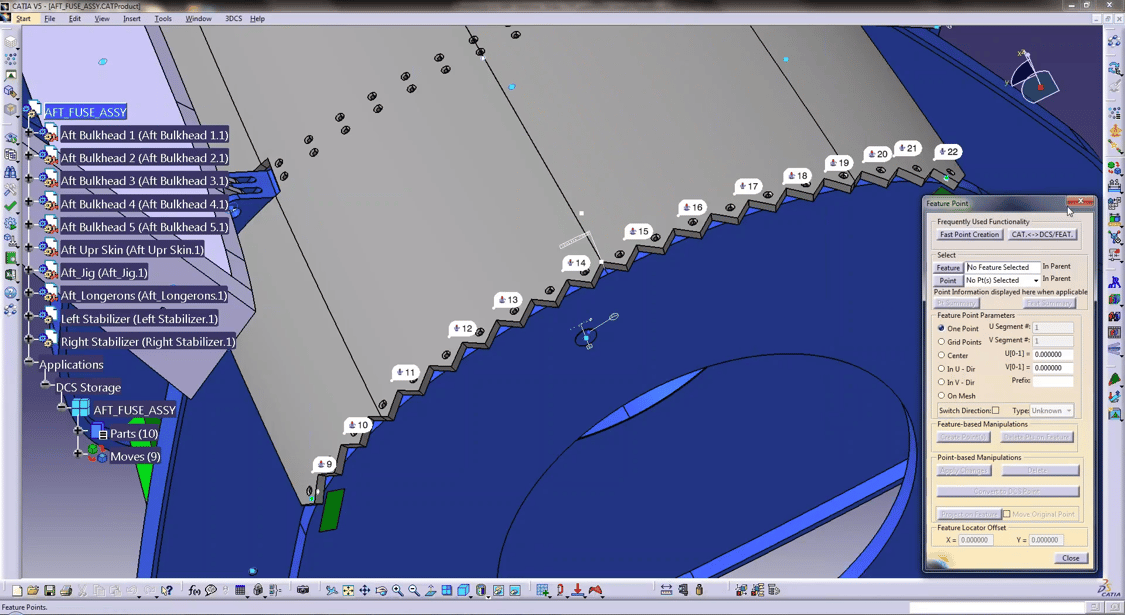Click the Zoom In magnifier icon
This screenshot has width=1125, height=615.
396,589
